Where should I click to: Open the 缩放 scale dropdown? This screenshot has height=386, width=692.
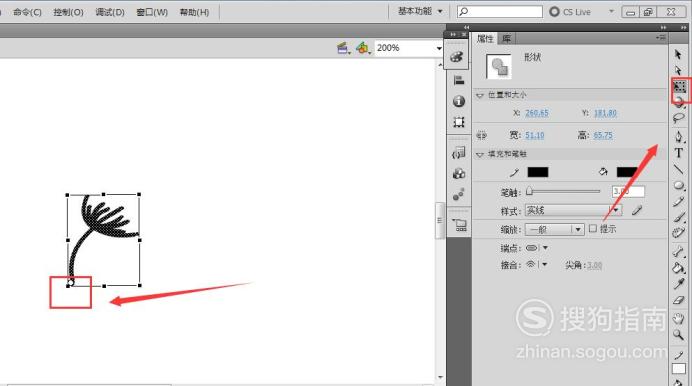tap(554, 229)
